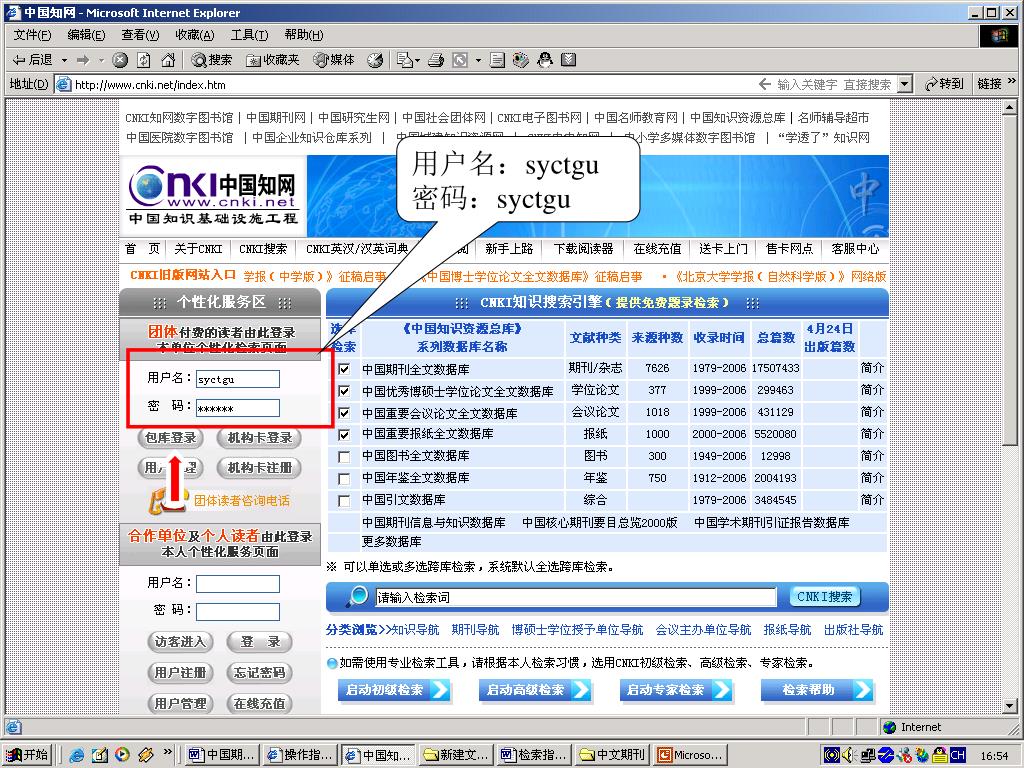Click page scrollbar down arrow
Image resolution: width=1024 pixels, height=768 pixels.
click(1010, 705)
